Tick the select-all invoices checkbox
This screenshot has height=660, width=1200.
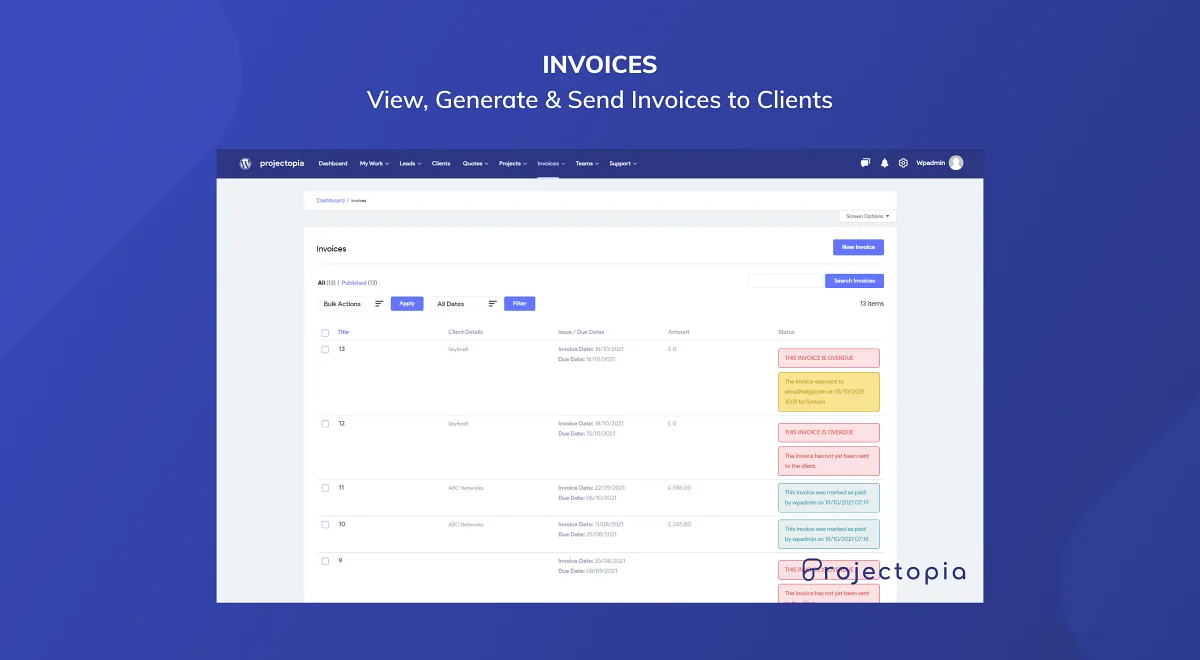point(325,332)
